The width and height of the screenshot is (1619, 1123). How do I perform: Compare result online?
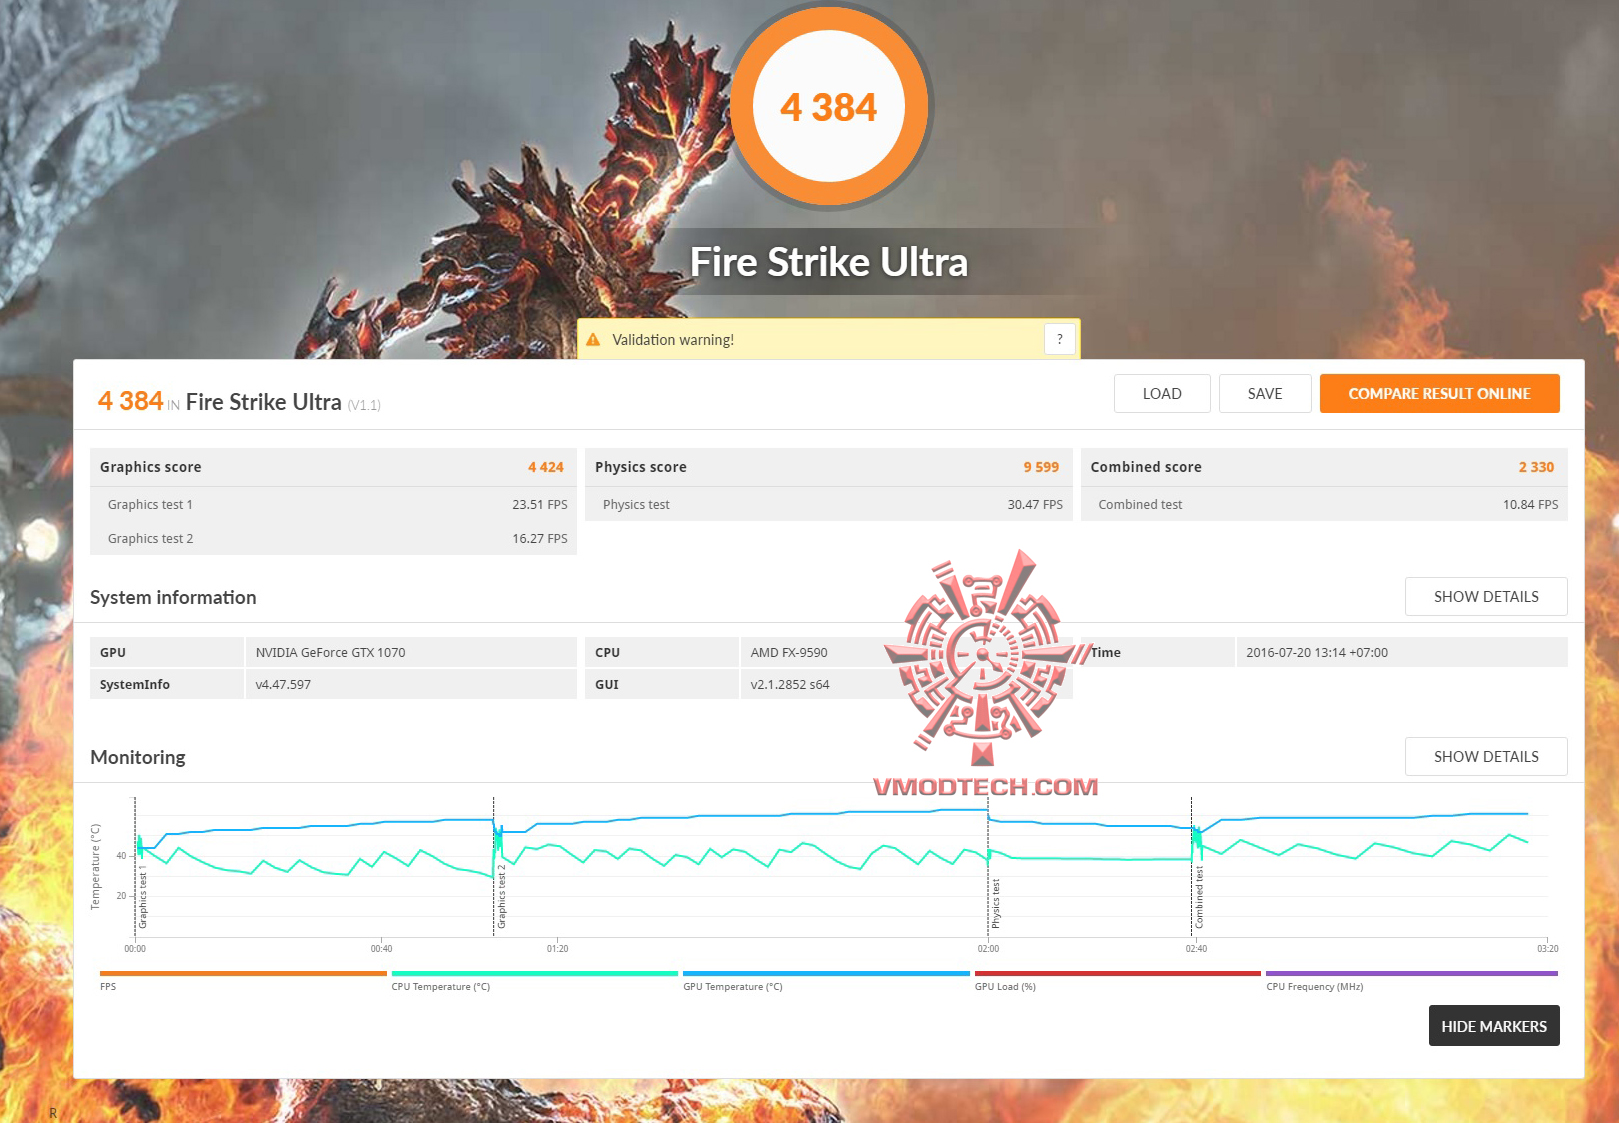[1440, 394]
